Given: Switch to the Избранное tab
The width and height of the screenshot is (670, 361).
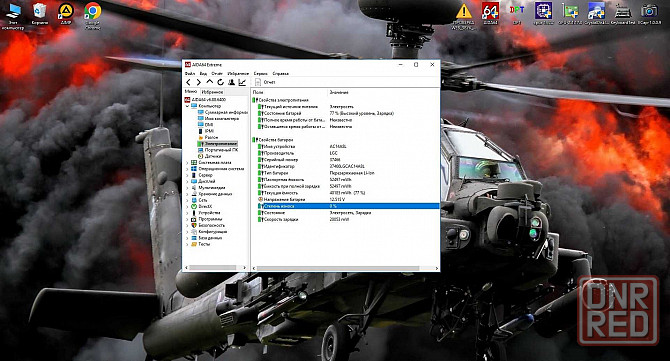Looking at the screenshot, I should (x=212, y=92).
